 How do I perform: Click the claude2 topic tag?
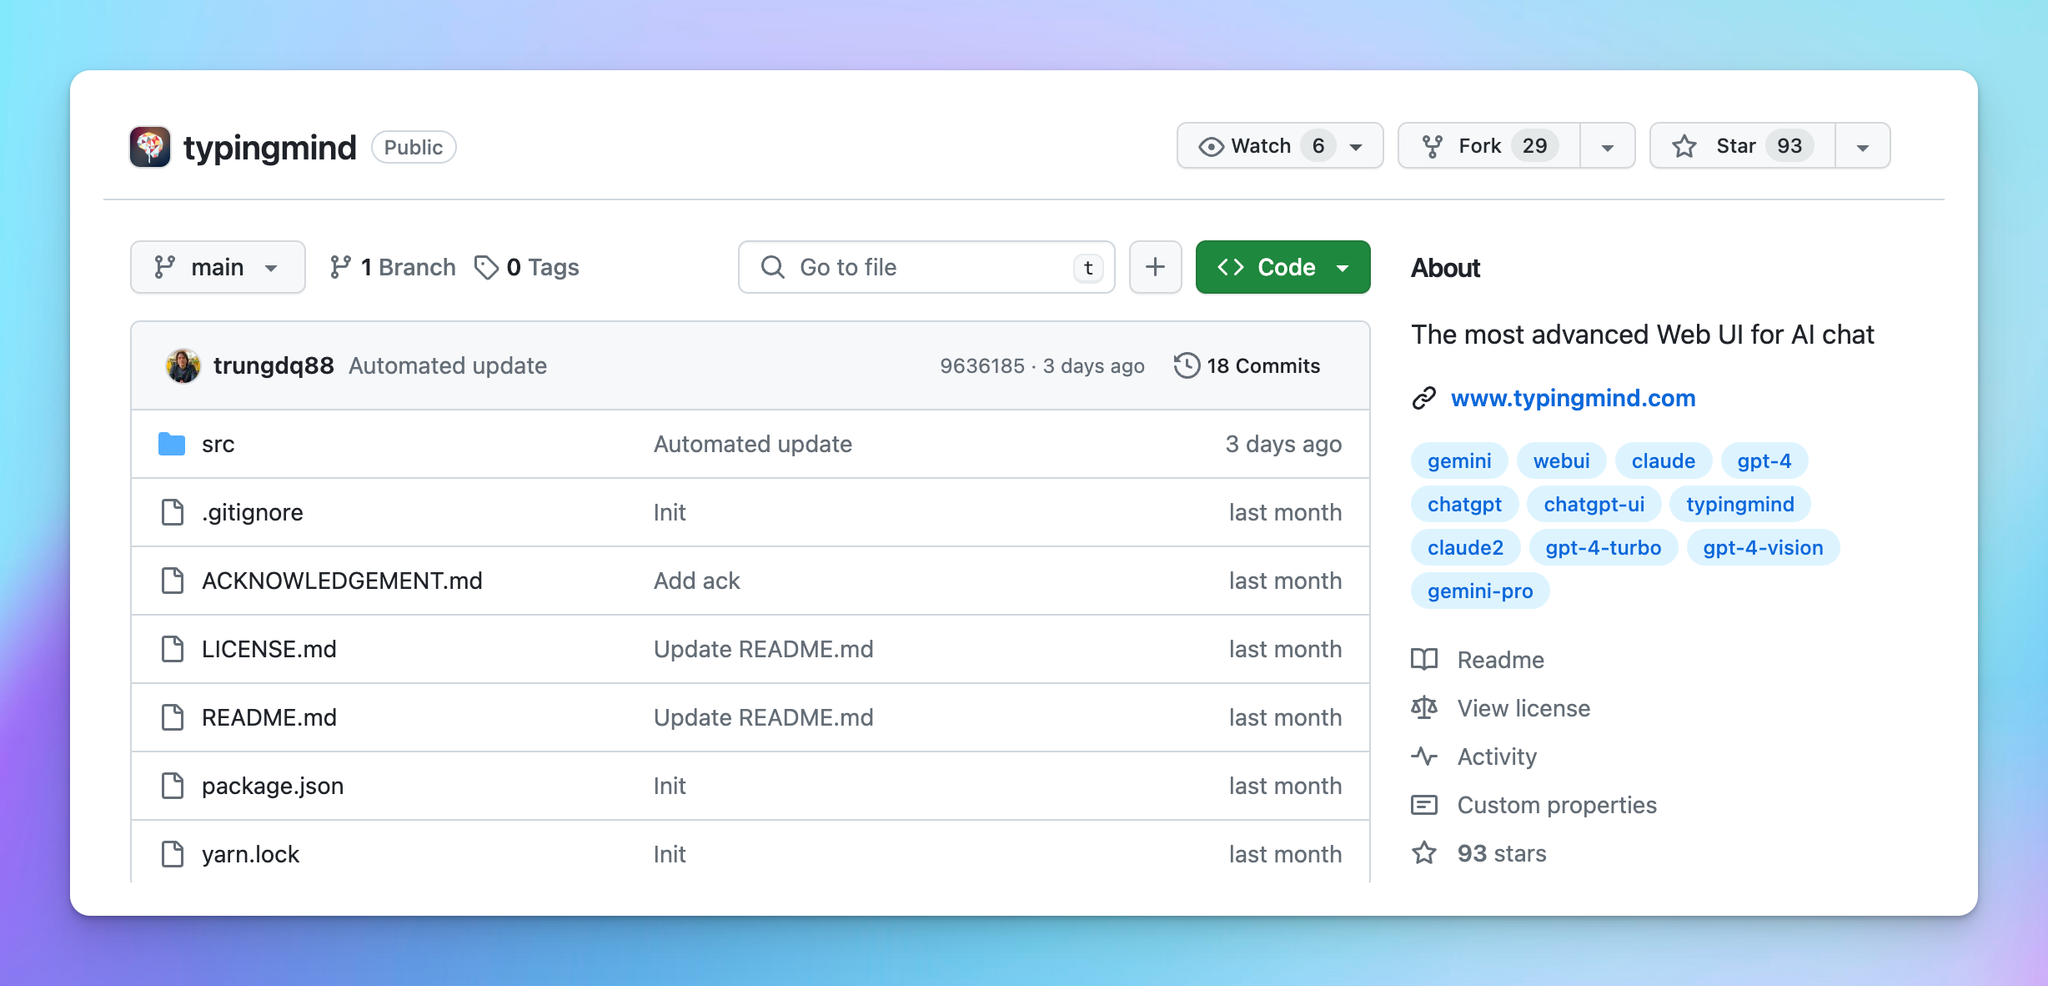[1465, 547]
